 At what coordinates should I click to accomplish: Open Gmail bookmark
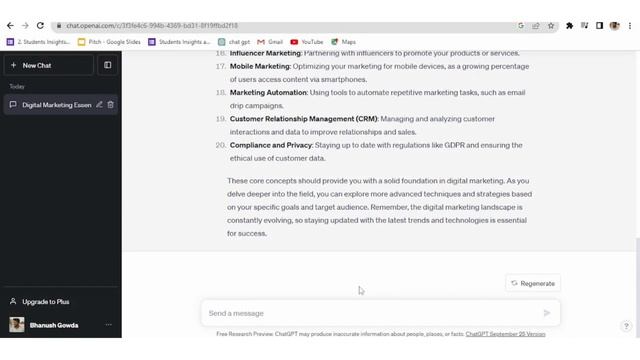[x=270, y=42]
